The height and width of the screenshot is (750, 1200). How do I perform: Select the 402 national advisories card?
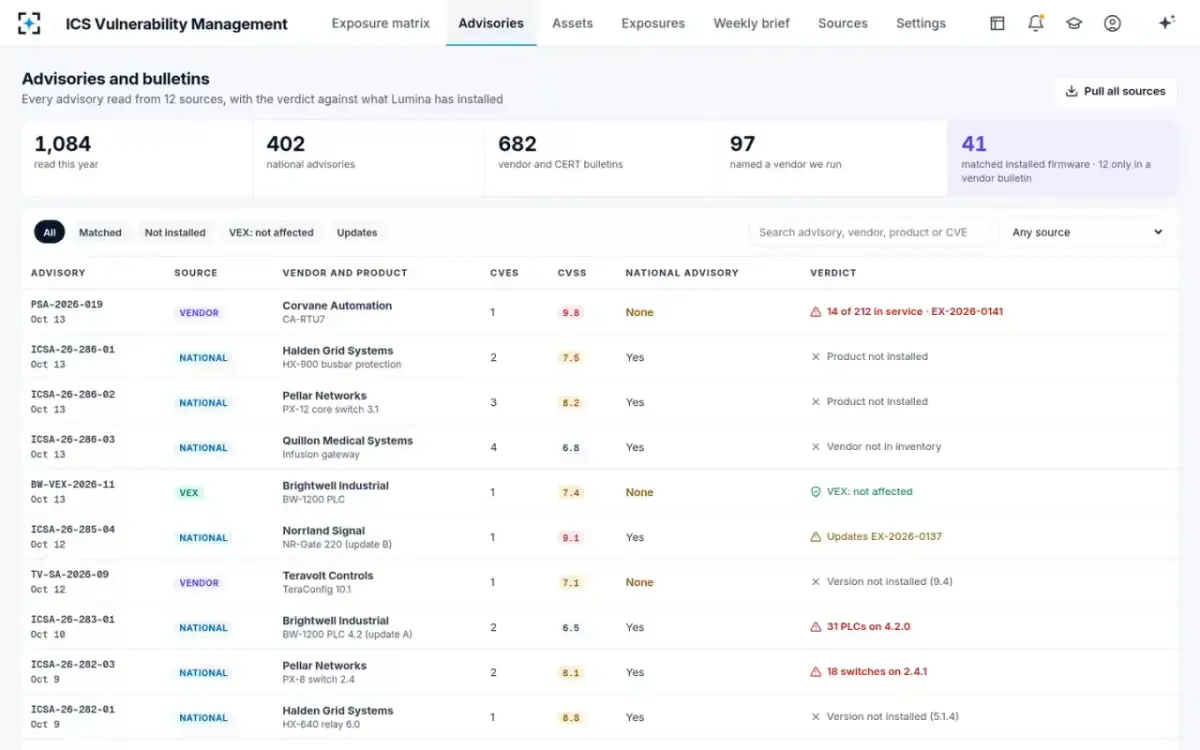(x=369, y=159)
